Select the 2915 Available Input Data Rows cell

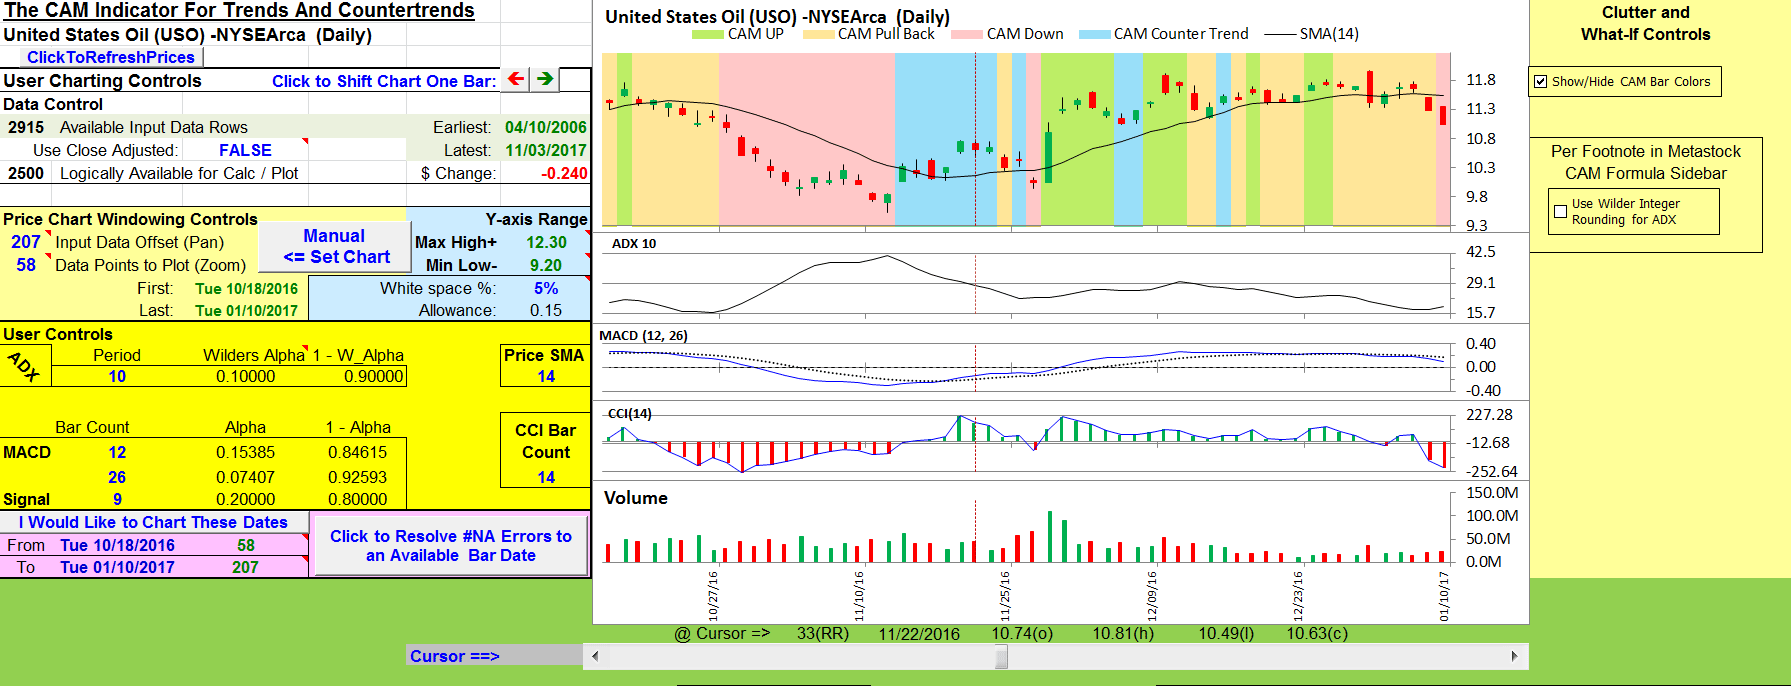tap(26, 127)
